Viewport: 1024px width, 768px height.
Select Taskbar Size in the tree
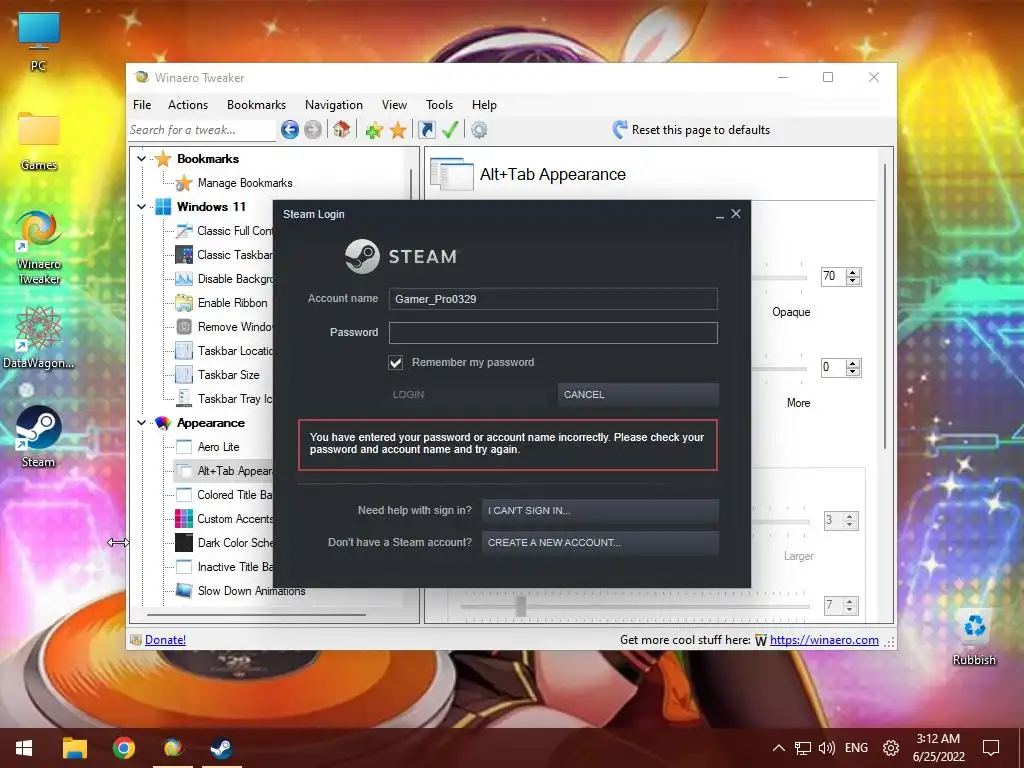pos(228,375)
